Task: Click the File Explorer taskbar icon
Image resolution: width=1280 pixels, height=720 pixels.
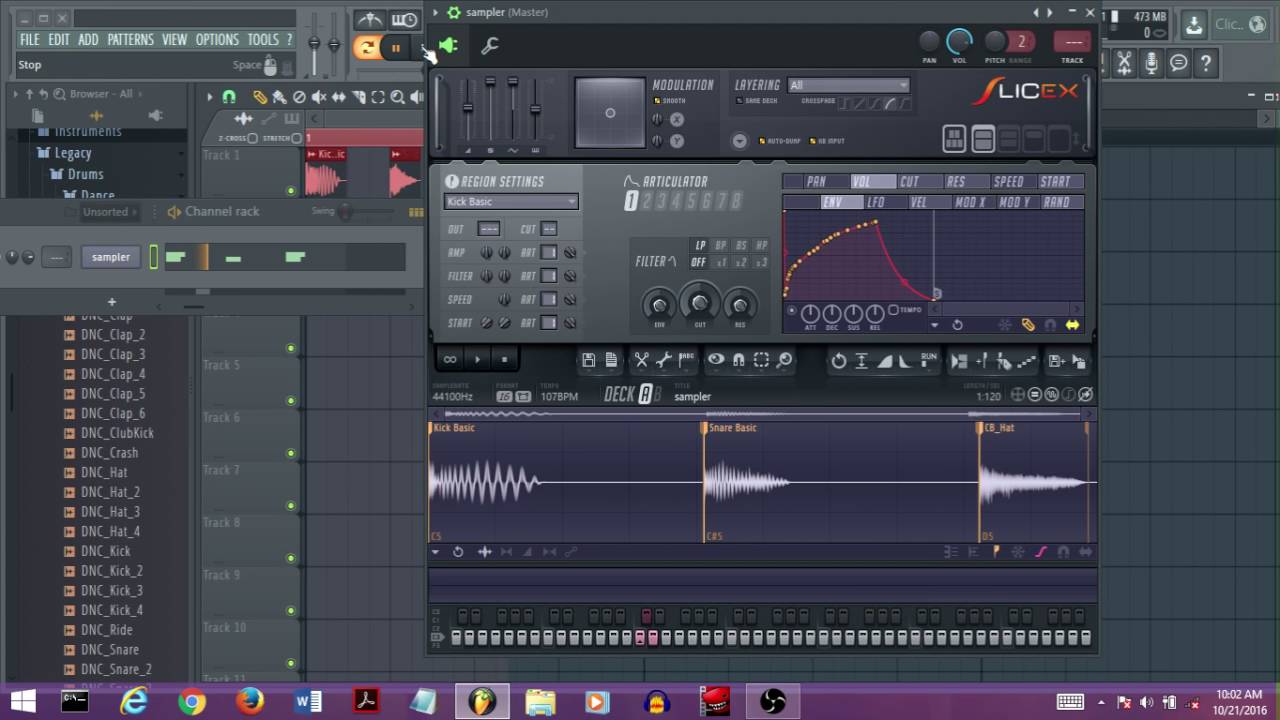Action: 540,702
